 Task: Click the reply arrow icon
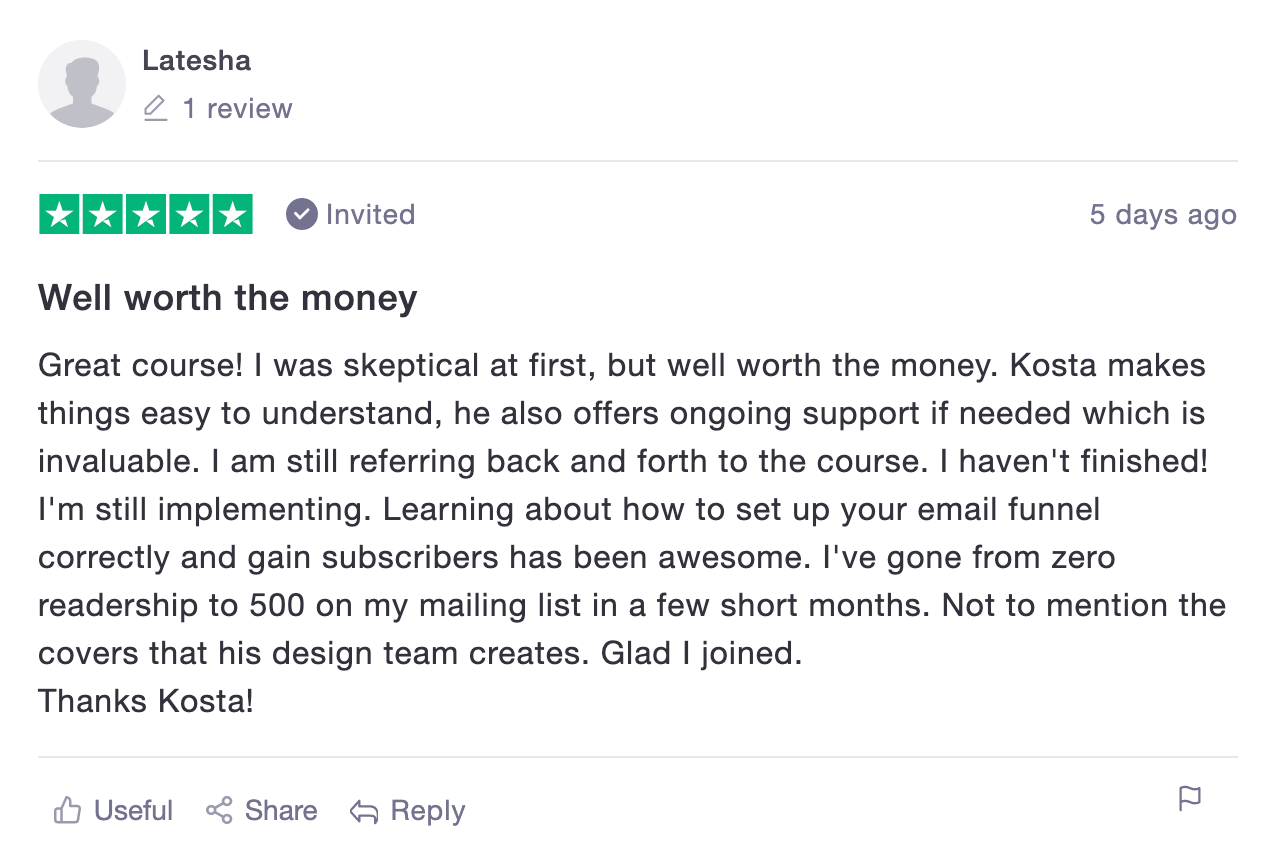tap(364, 811)
